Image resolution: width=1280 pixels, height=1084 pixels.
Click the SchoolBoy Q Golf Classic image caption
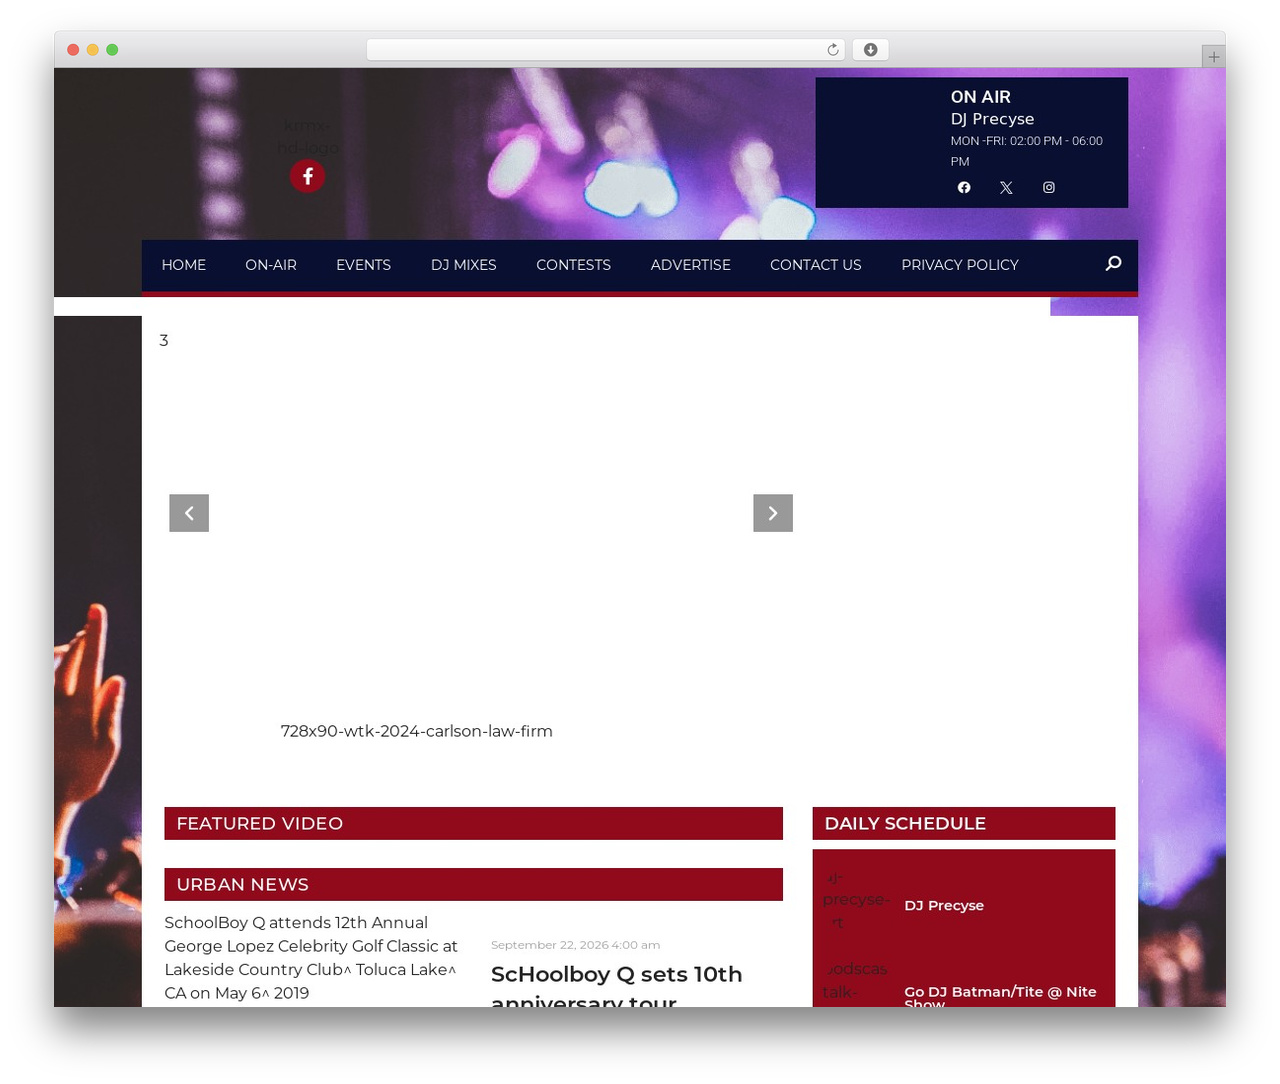click(311, 958)
